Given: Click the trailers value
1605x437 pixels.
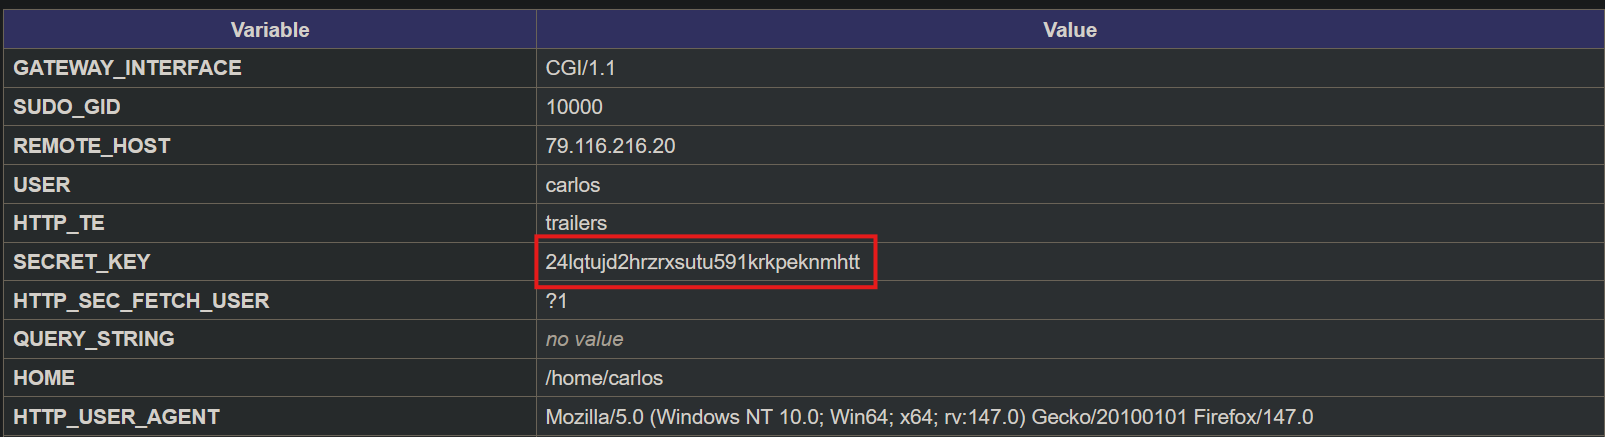Looking at the screenshot, I should [576, 223].
